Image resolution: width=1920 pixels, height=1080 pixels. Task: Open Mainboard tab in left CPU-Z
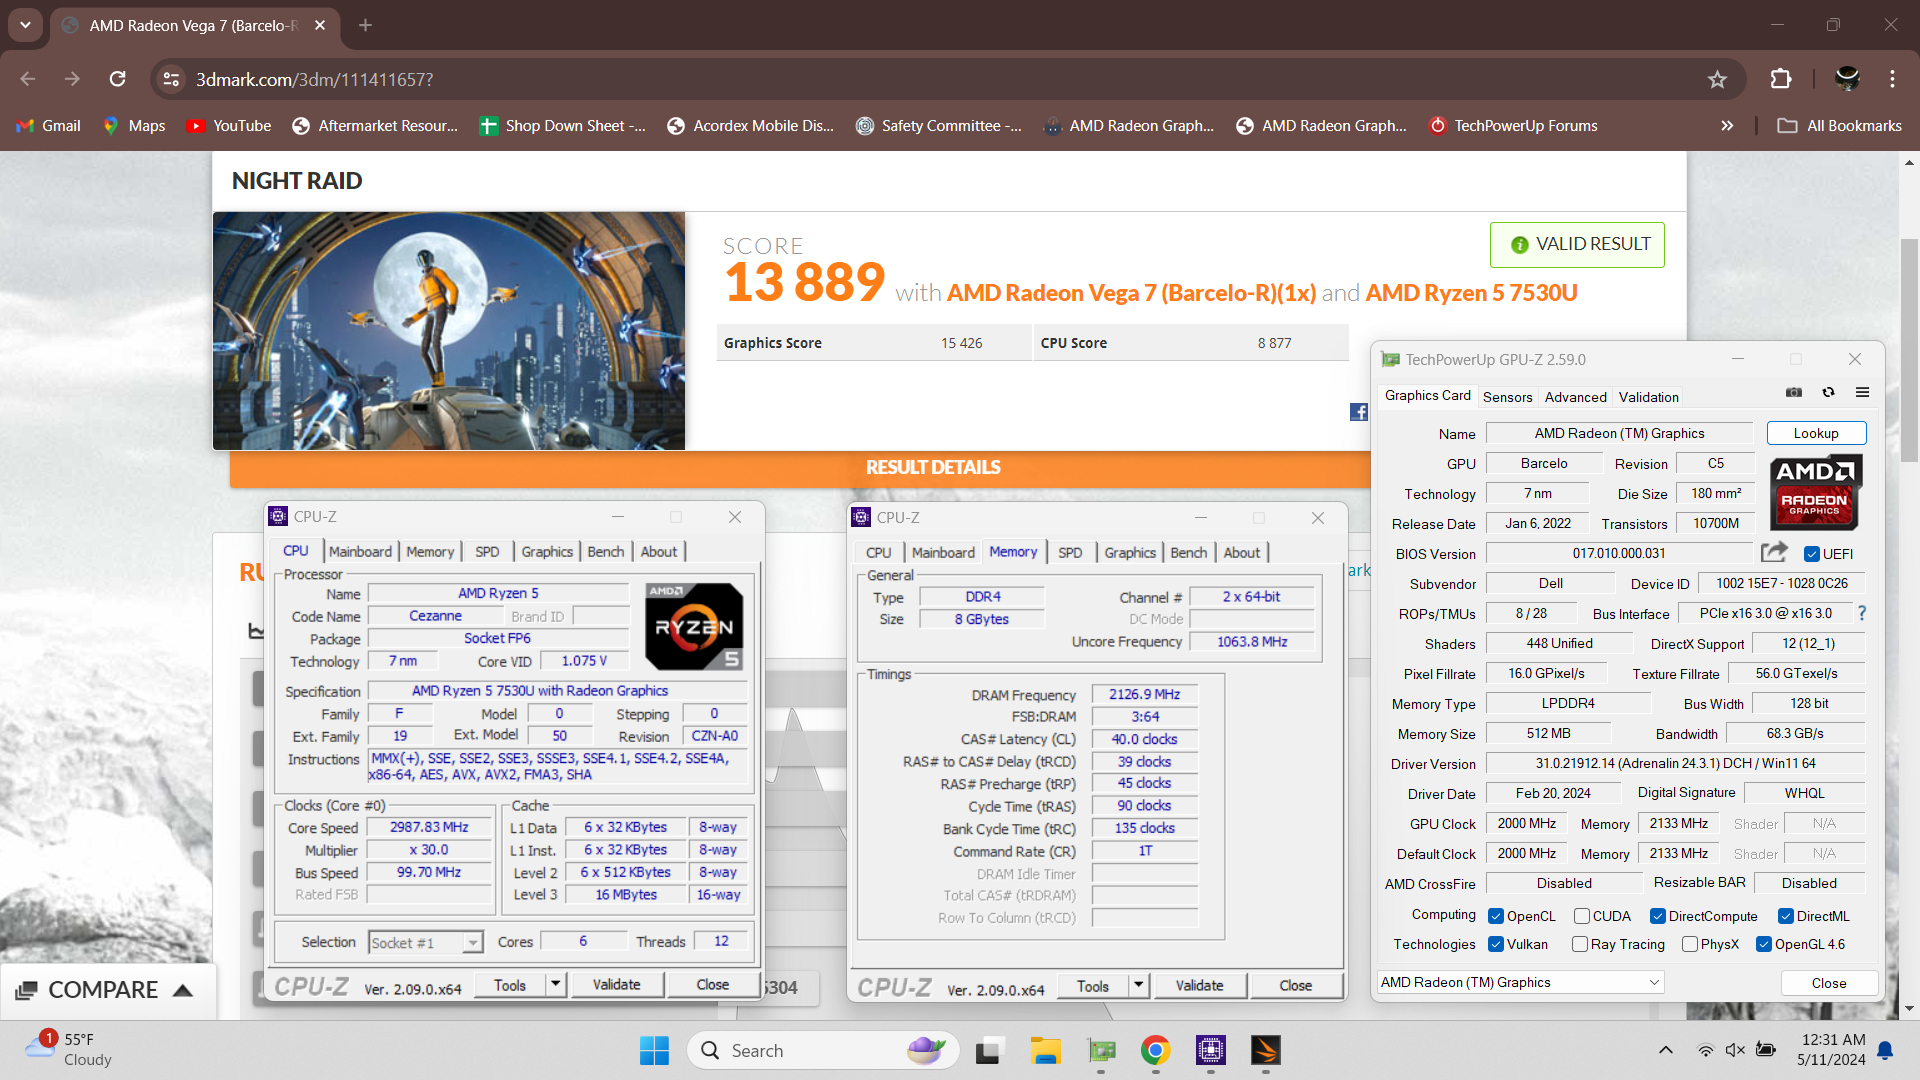[x=360, y=551]
